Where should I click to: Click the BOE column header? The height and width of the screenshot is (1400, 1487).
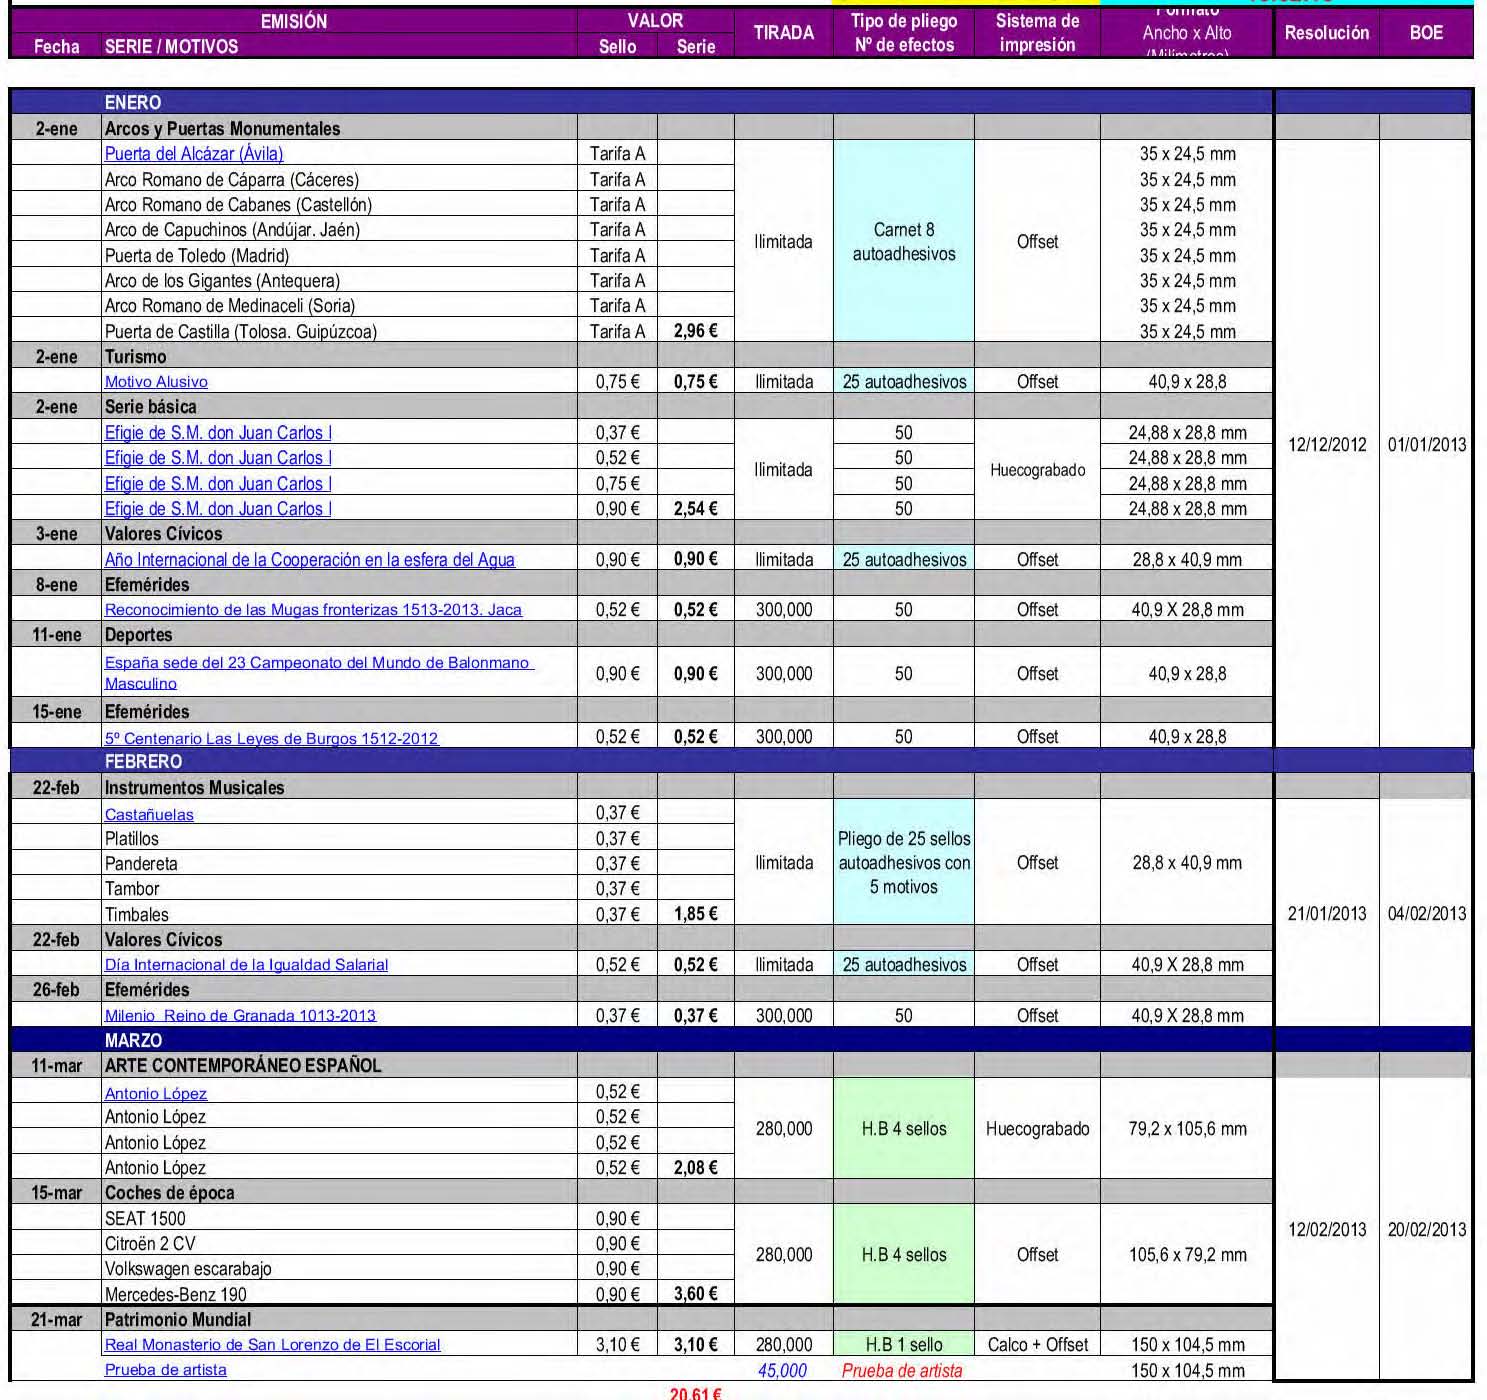point(1425,33)
